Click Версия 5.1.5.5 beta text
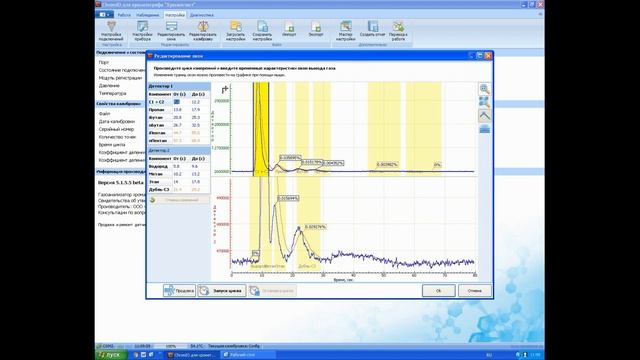 pyautogui.click(x=120, y=183)
